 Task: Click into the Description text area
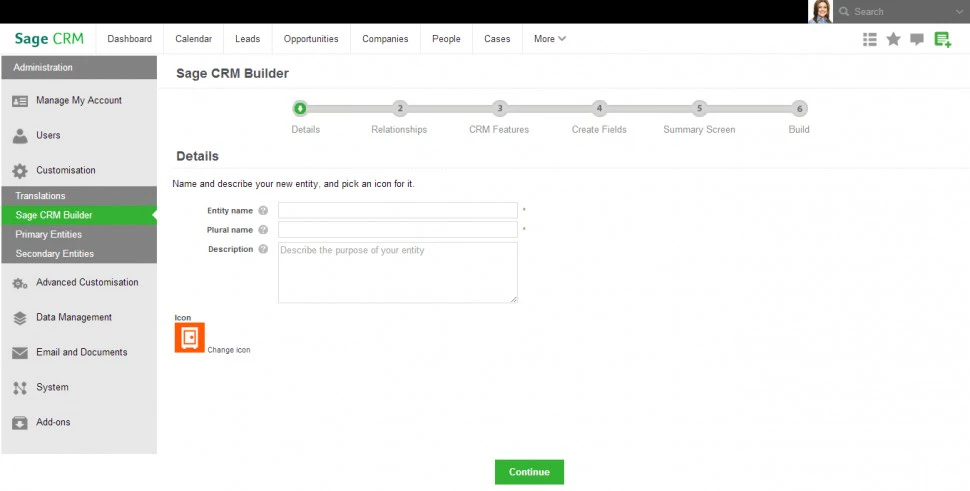click(398, 273)
